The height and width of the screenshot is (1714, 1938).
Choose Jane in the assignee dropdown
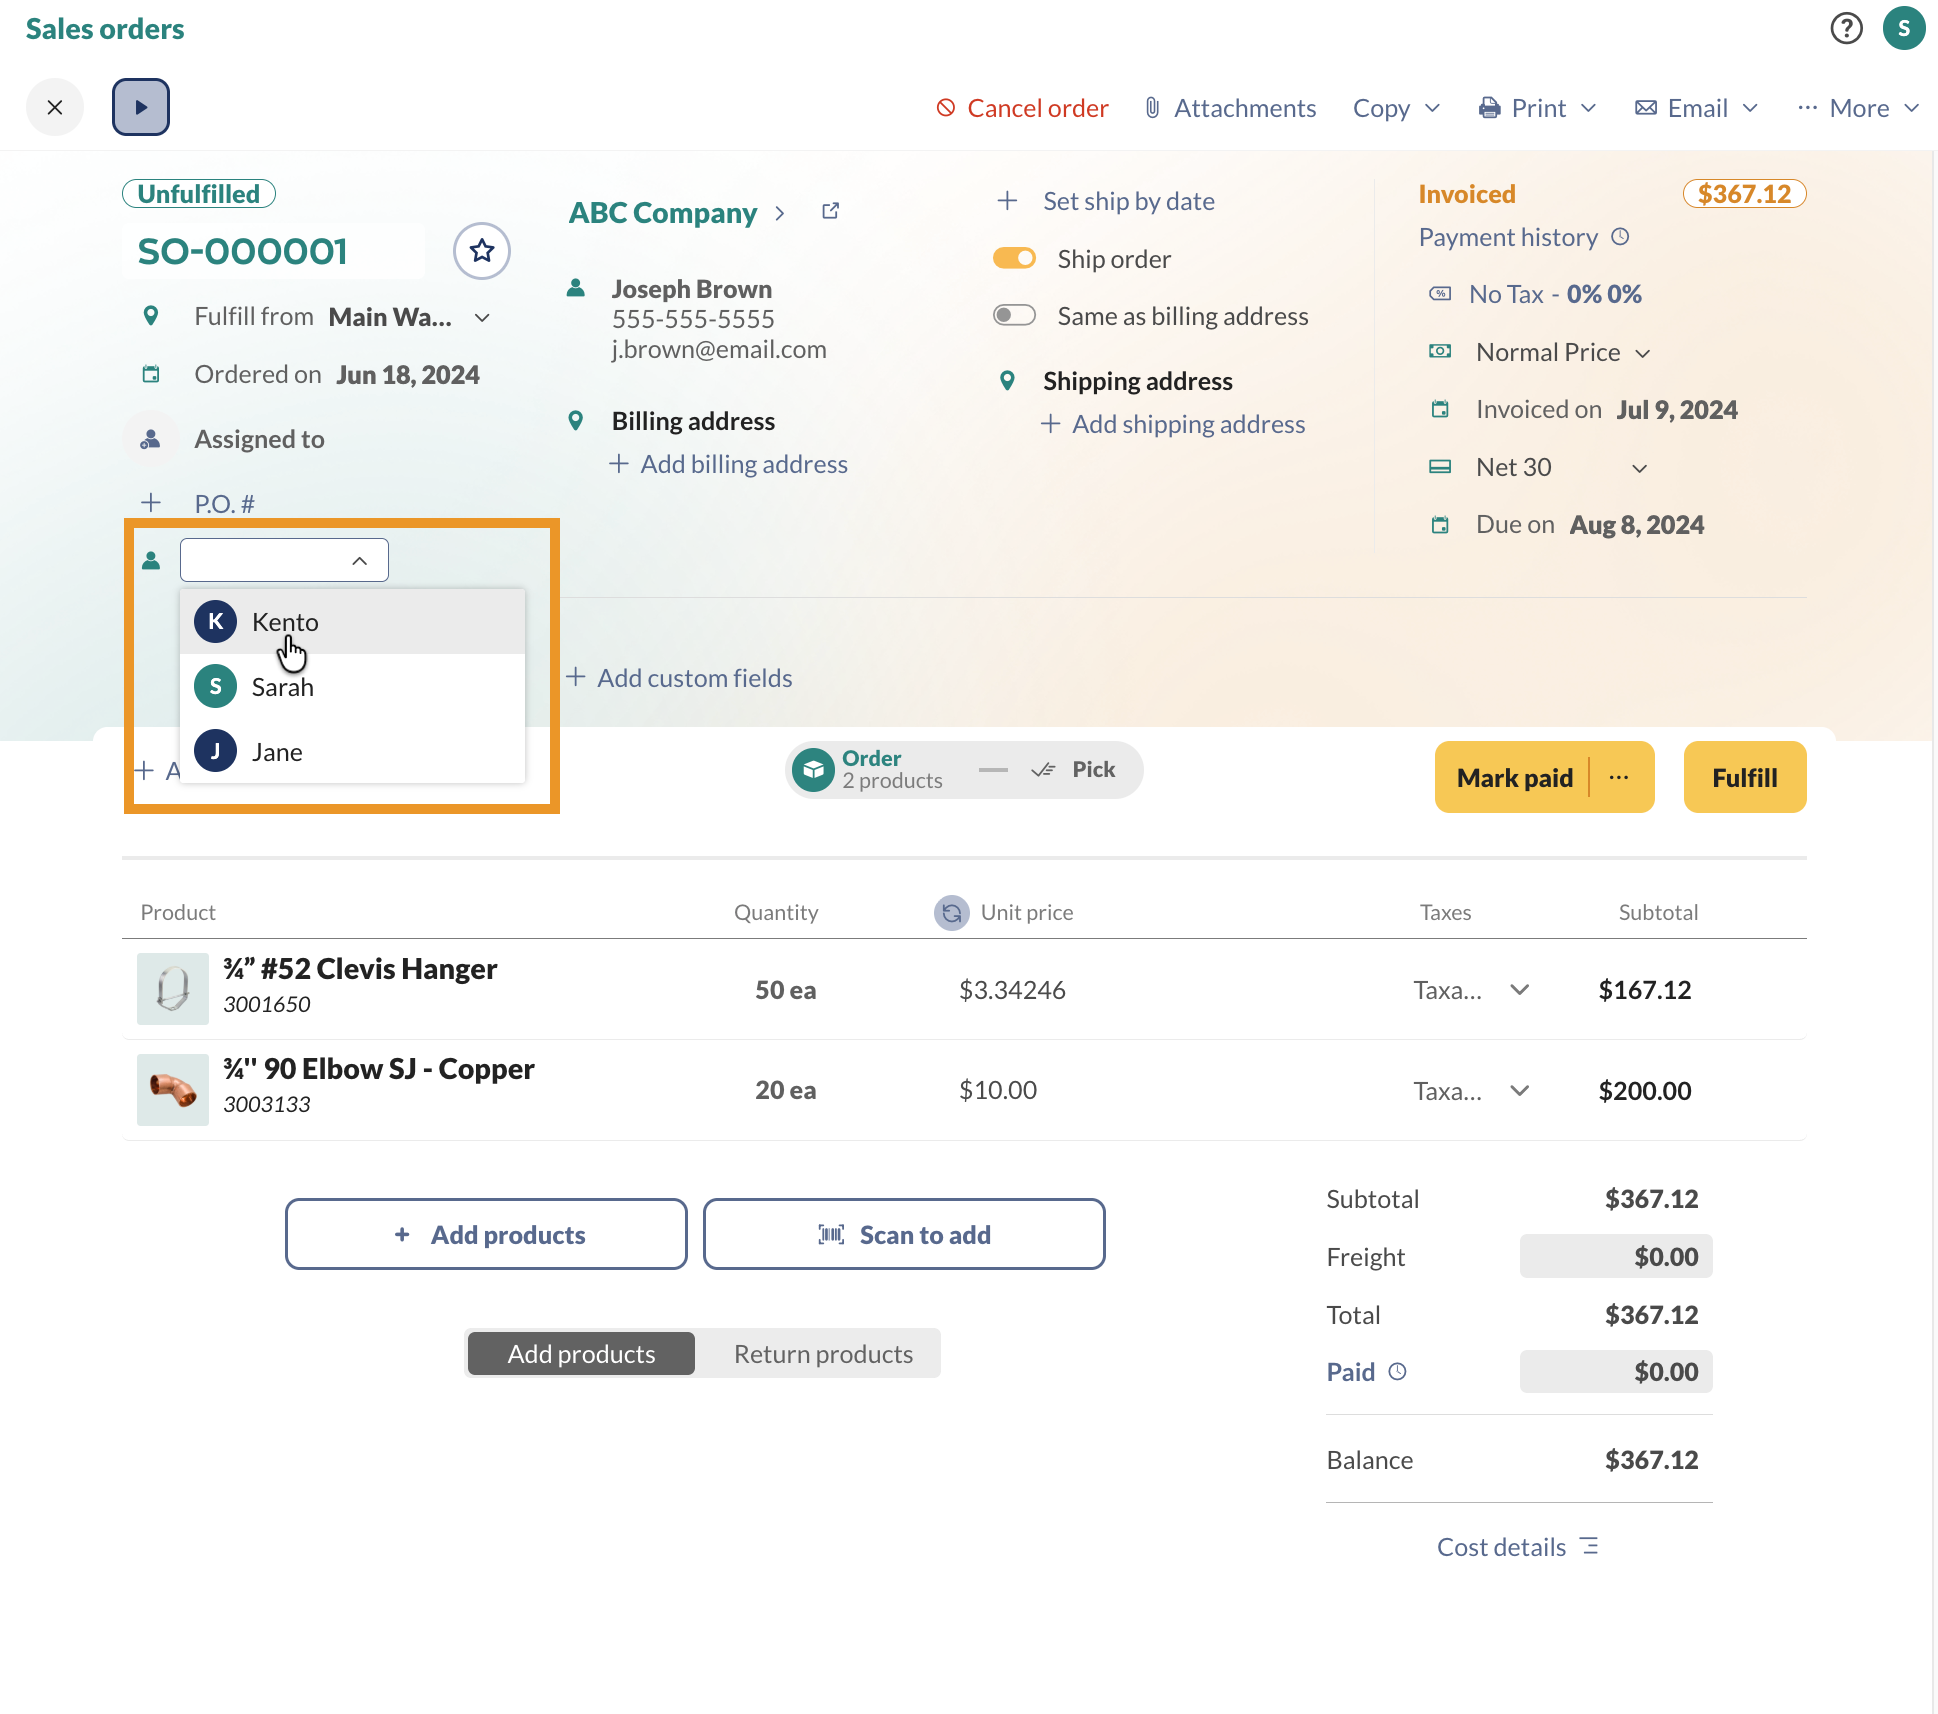(x=277, y=752)
